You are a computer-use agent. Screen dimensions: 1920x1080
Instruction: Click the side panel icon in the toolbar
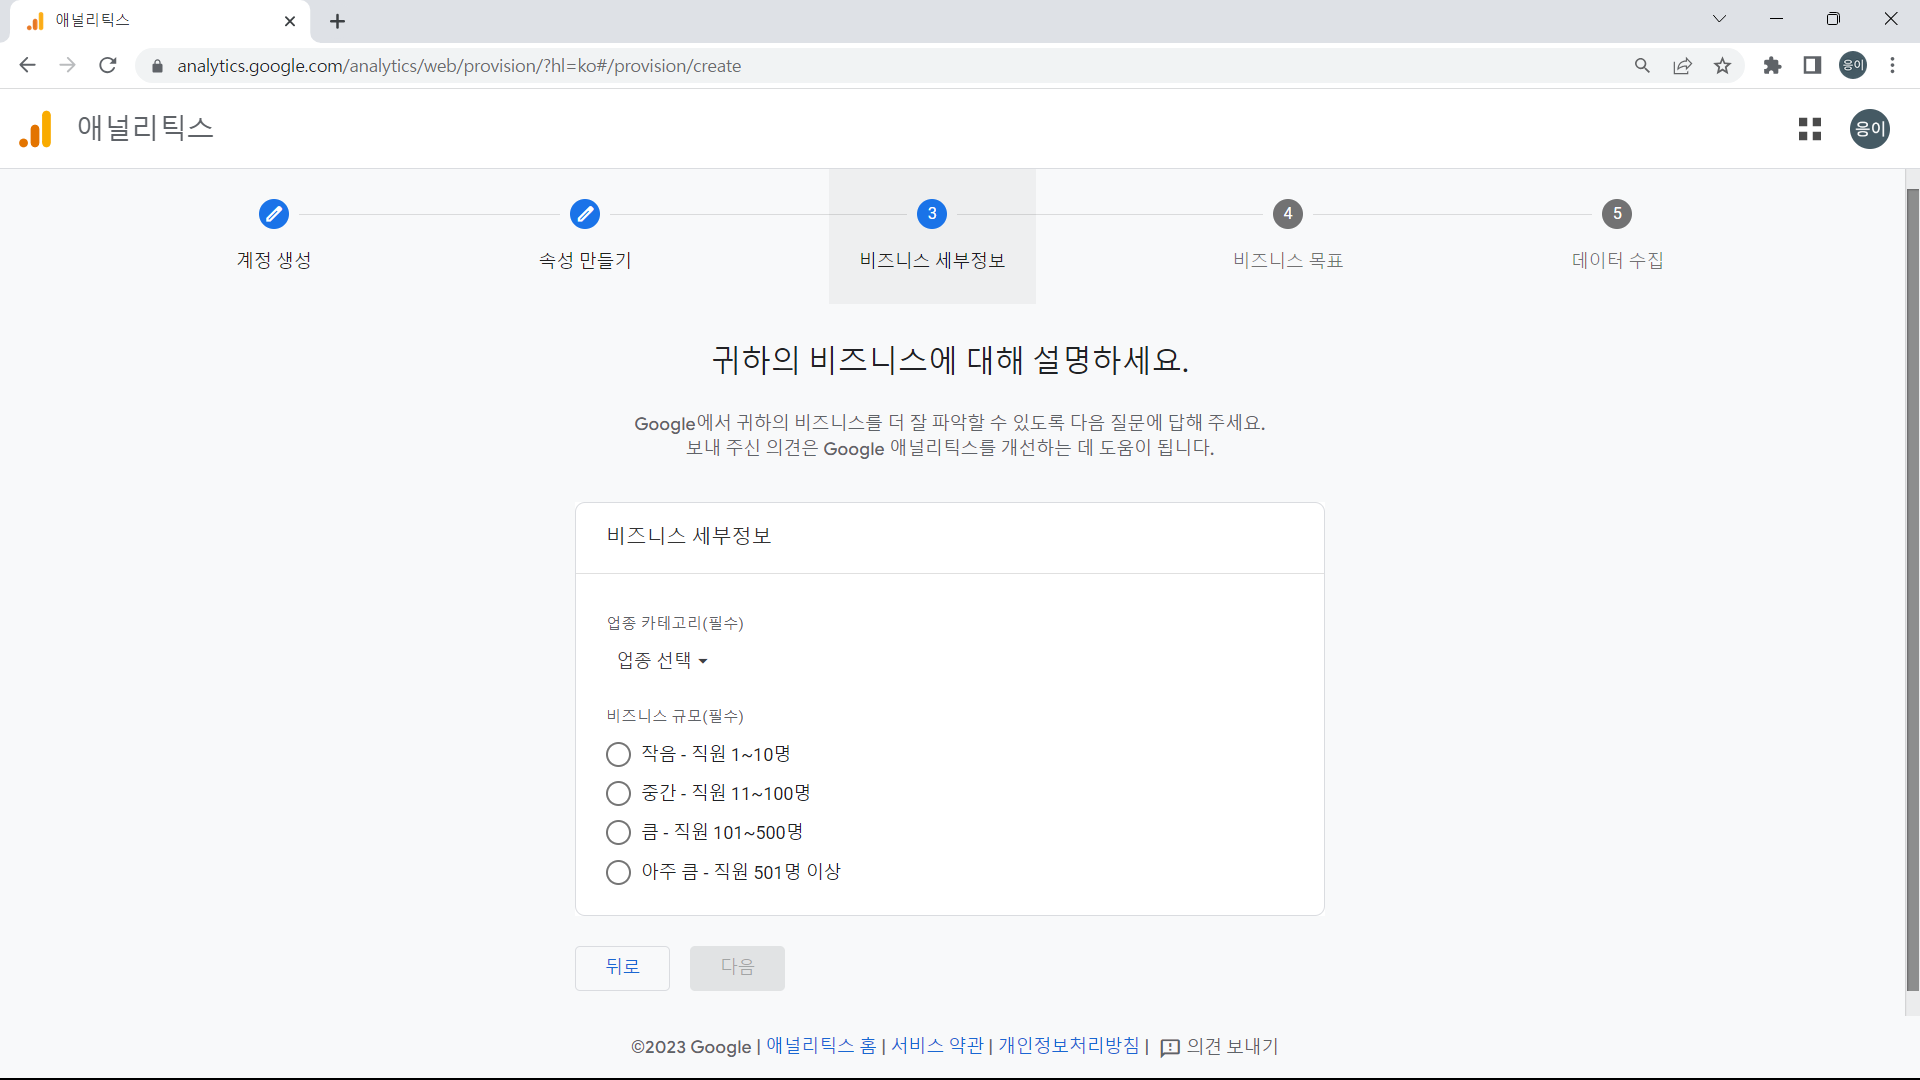pos(1812,65)
